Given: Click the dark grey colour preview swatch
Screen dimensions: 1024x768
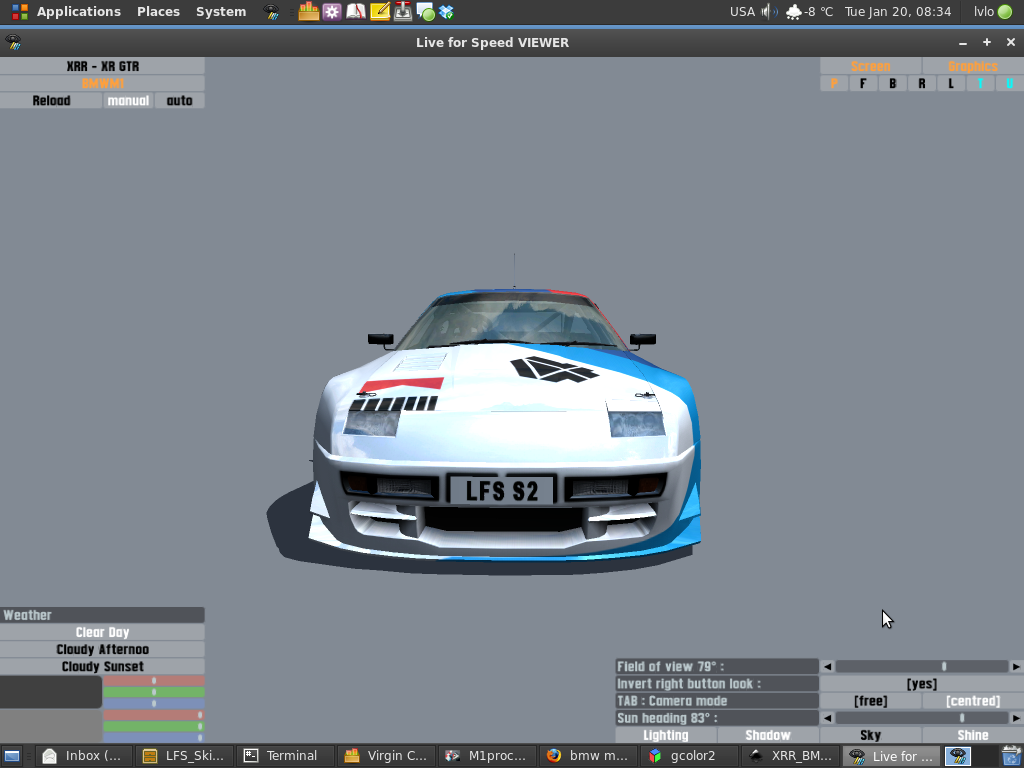Looking at the screenshot, I should [51, 692].
